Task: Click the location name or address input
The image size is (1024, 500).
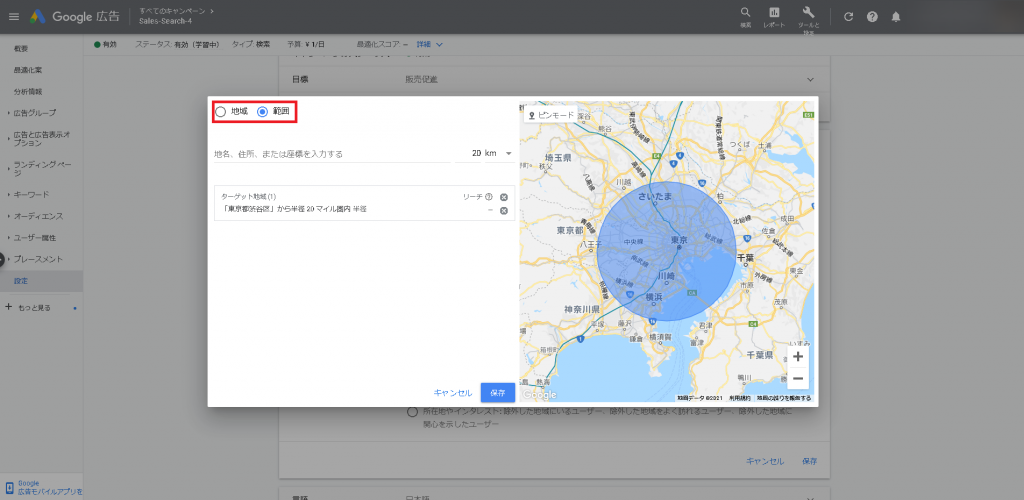Action: click(x=332, y=154)
